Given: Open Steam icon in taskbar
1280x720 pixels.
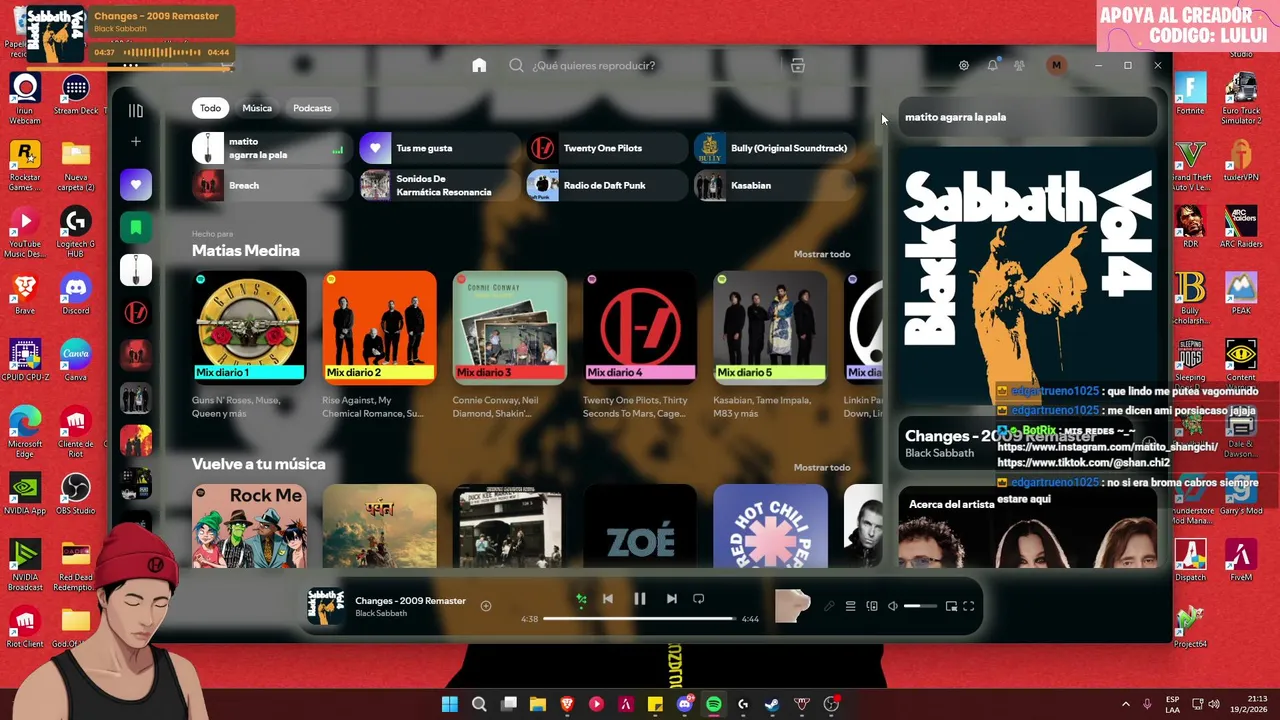Looking at the screenshot, I should coord(772,704).
